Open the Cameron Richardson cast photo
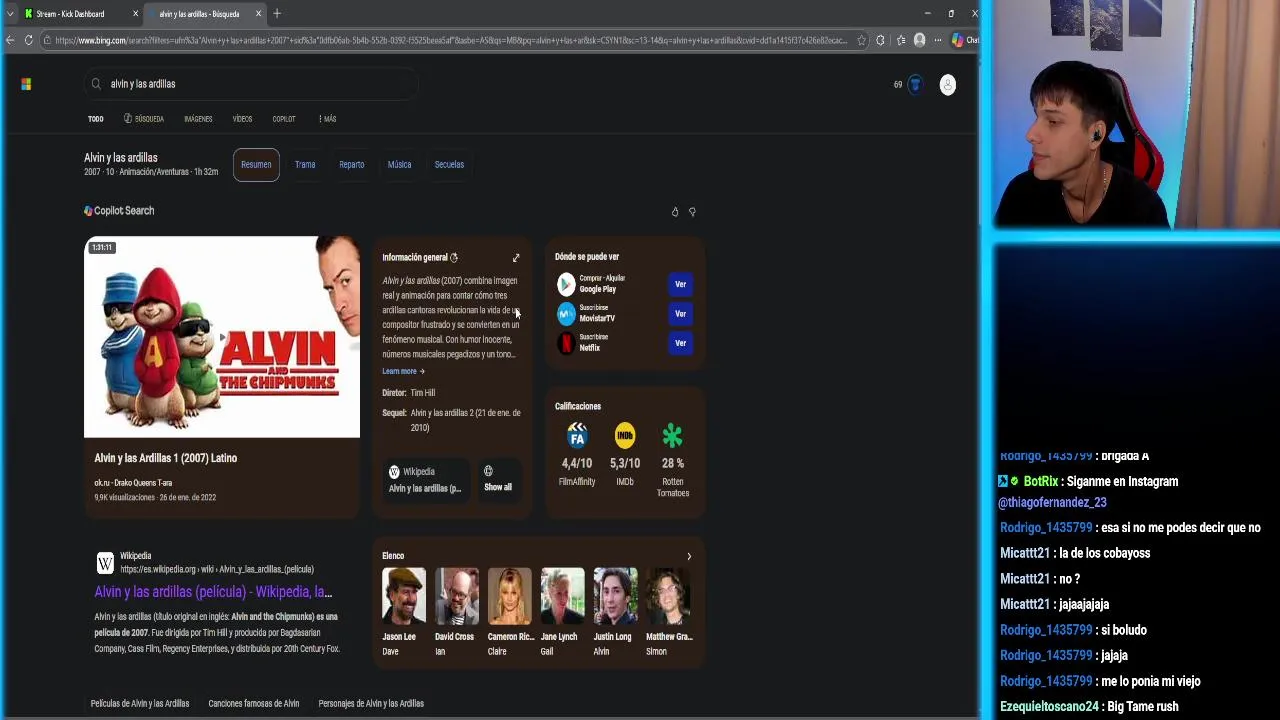 [x=509, y=596]
